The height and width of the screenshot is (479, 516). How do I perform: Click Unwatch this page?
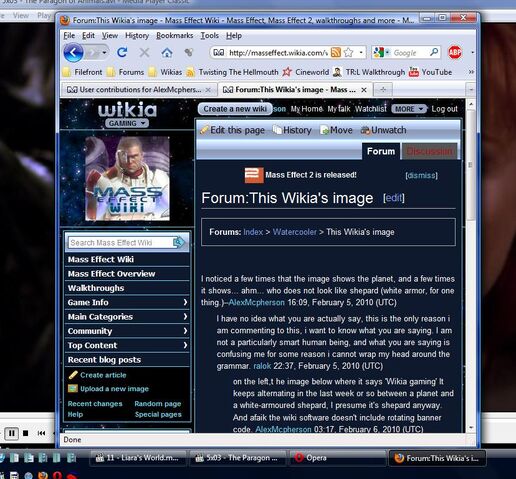coord(383,130)
